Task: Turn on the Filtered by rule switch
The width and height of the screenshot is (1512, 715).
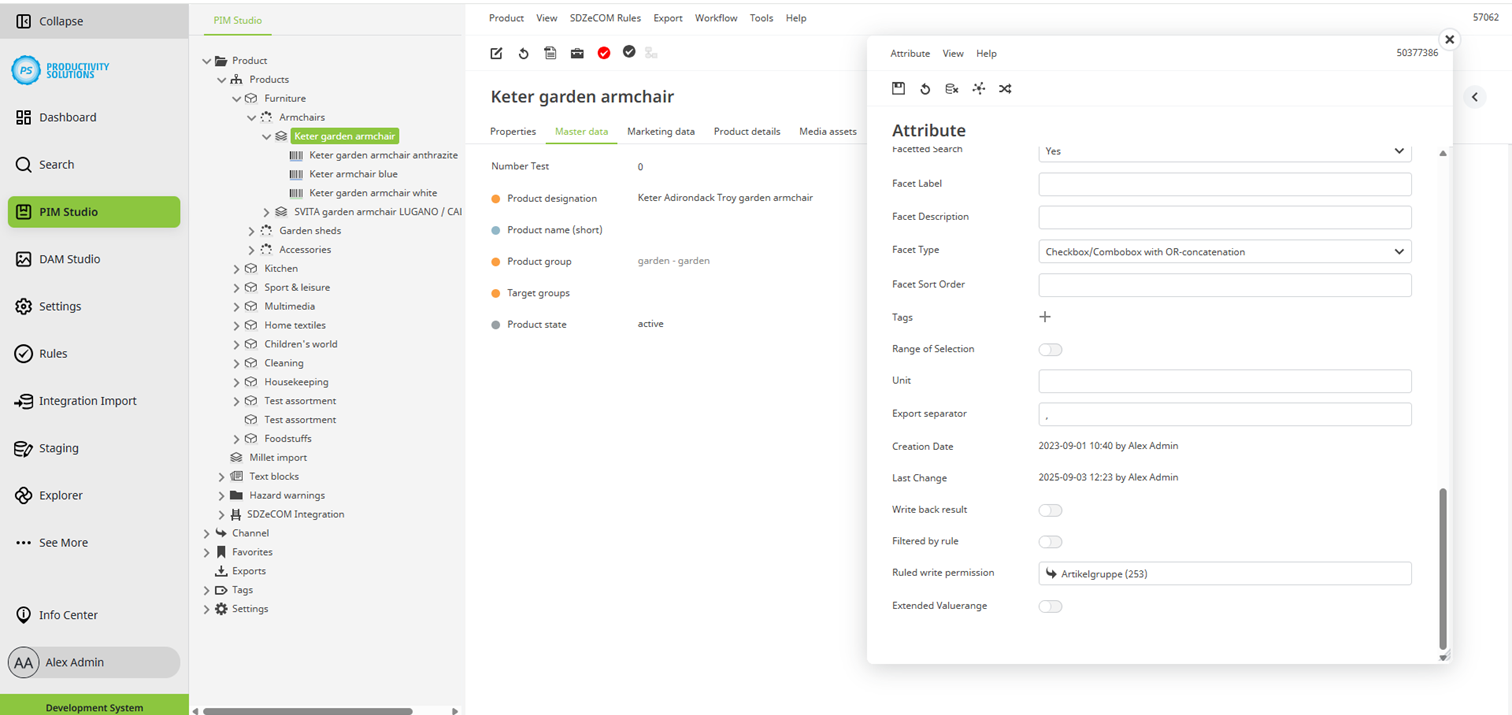Action: coord(1050,542)
